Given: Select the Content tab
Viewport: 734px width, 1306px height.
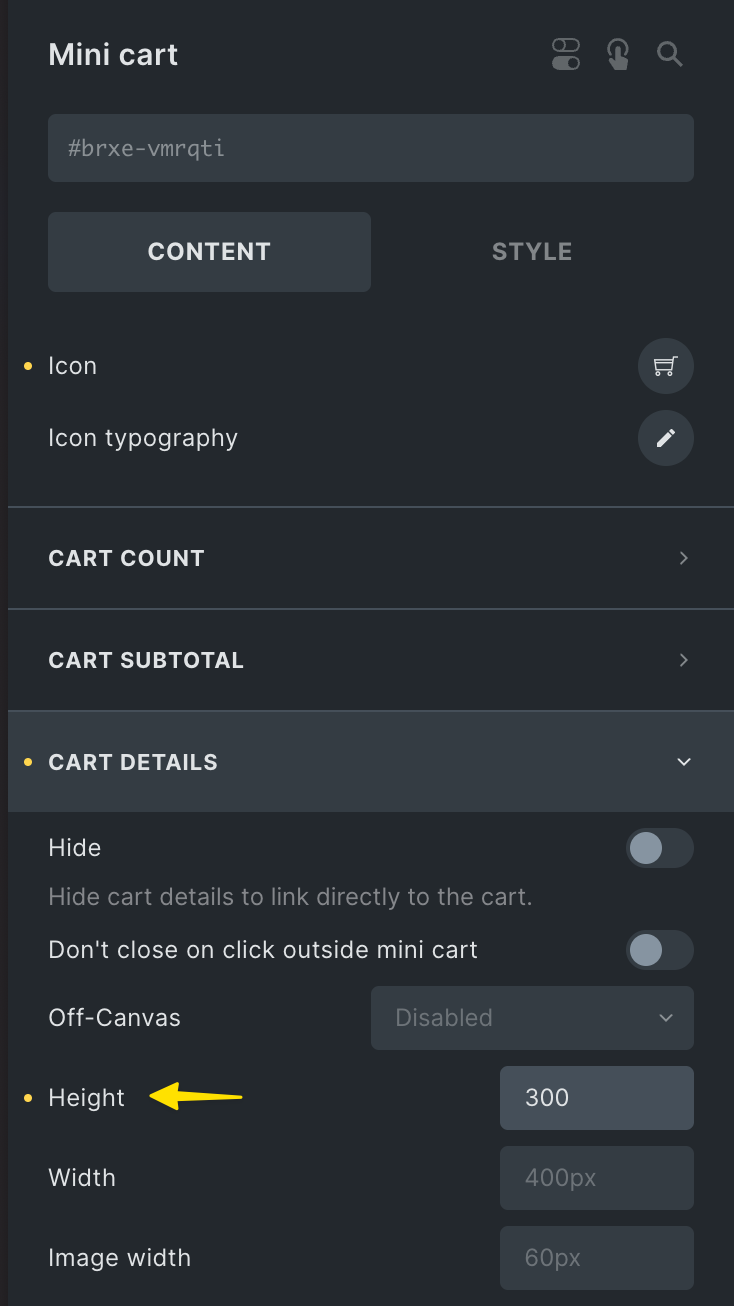Looking at the screenshot, I should (x=209, y=252).
